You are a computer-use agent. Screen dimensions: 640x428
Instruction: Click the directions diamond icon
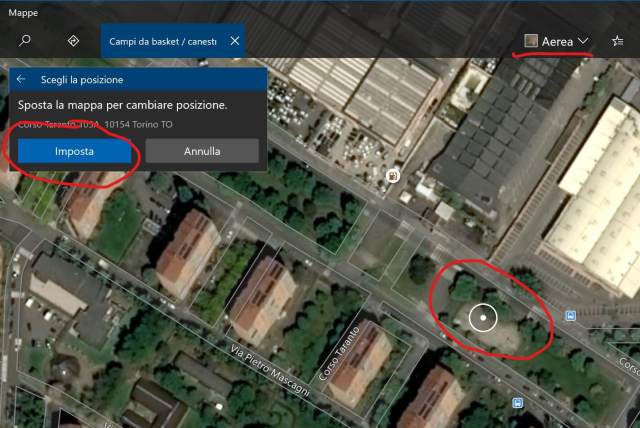[x=73, y=41]
